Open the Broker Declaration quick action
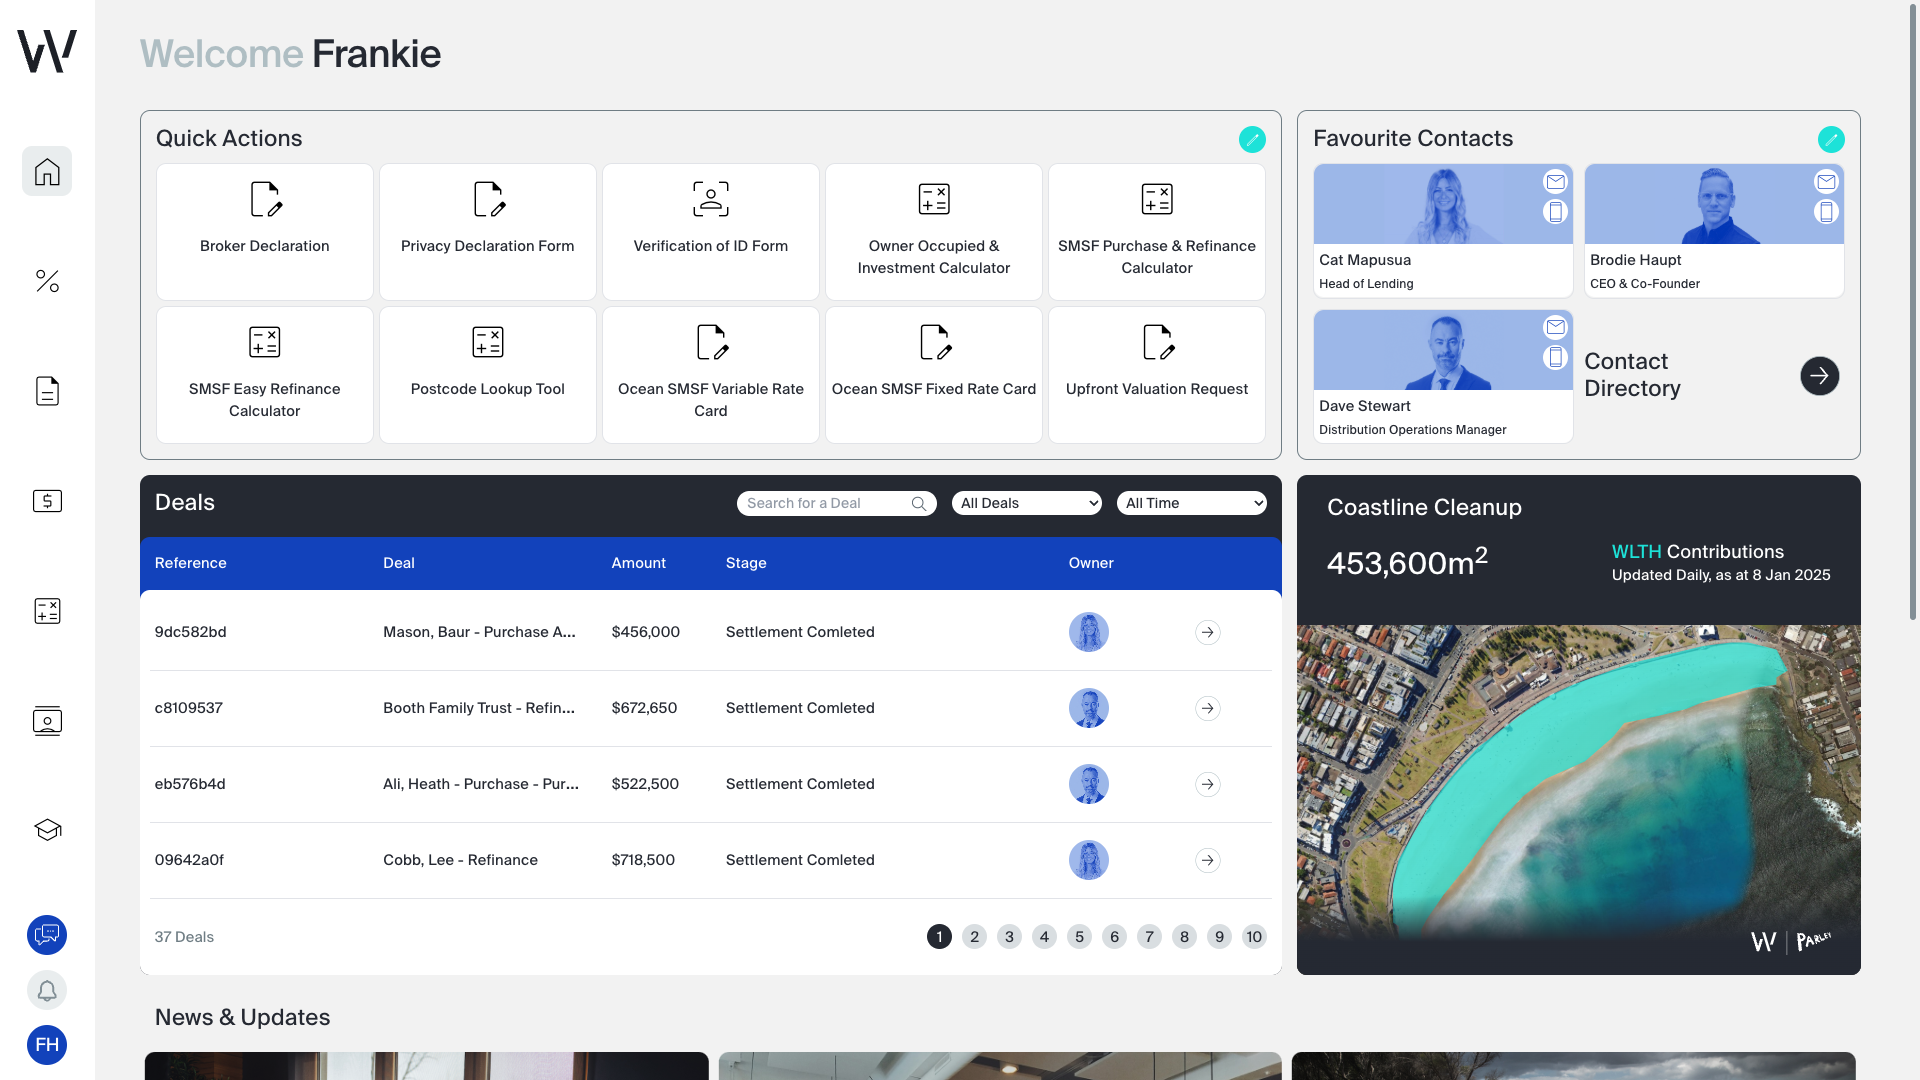This screenshot has width=1920, height=1080. click(265, 232)
